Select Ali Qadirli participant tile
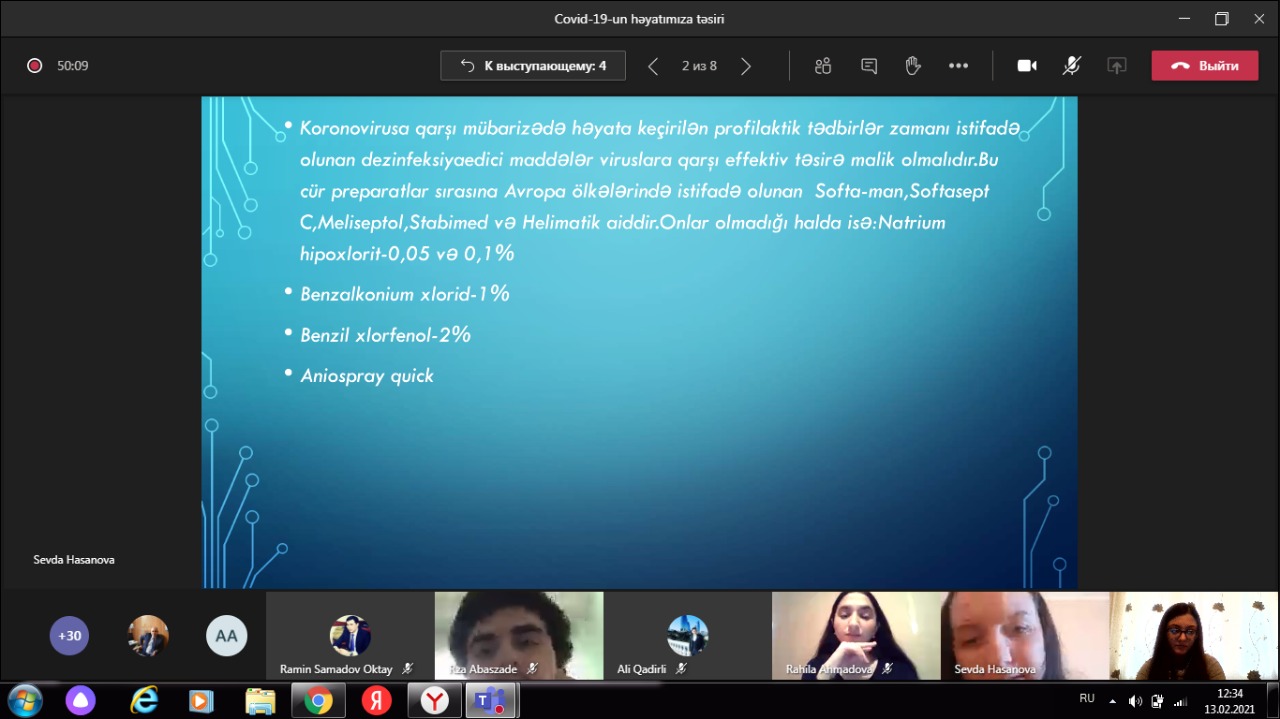The height and width of the screenshot is (719, 1280). 687,636
